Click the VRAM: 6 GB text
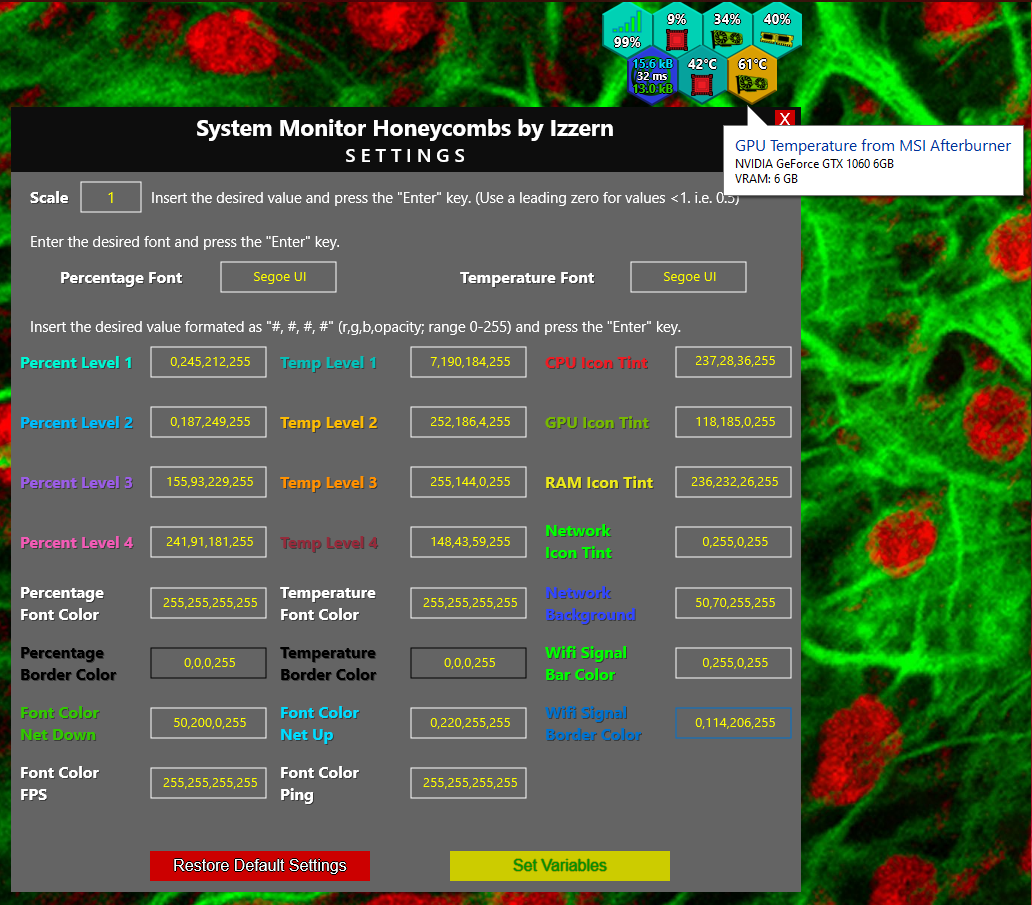This screenshot has width=1032, height=905. [766, 179]
